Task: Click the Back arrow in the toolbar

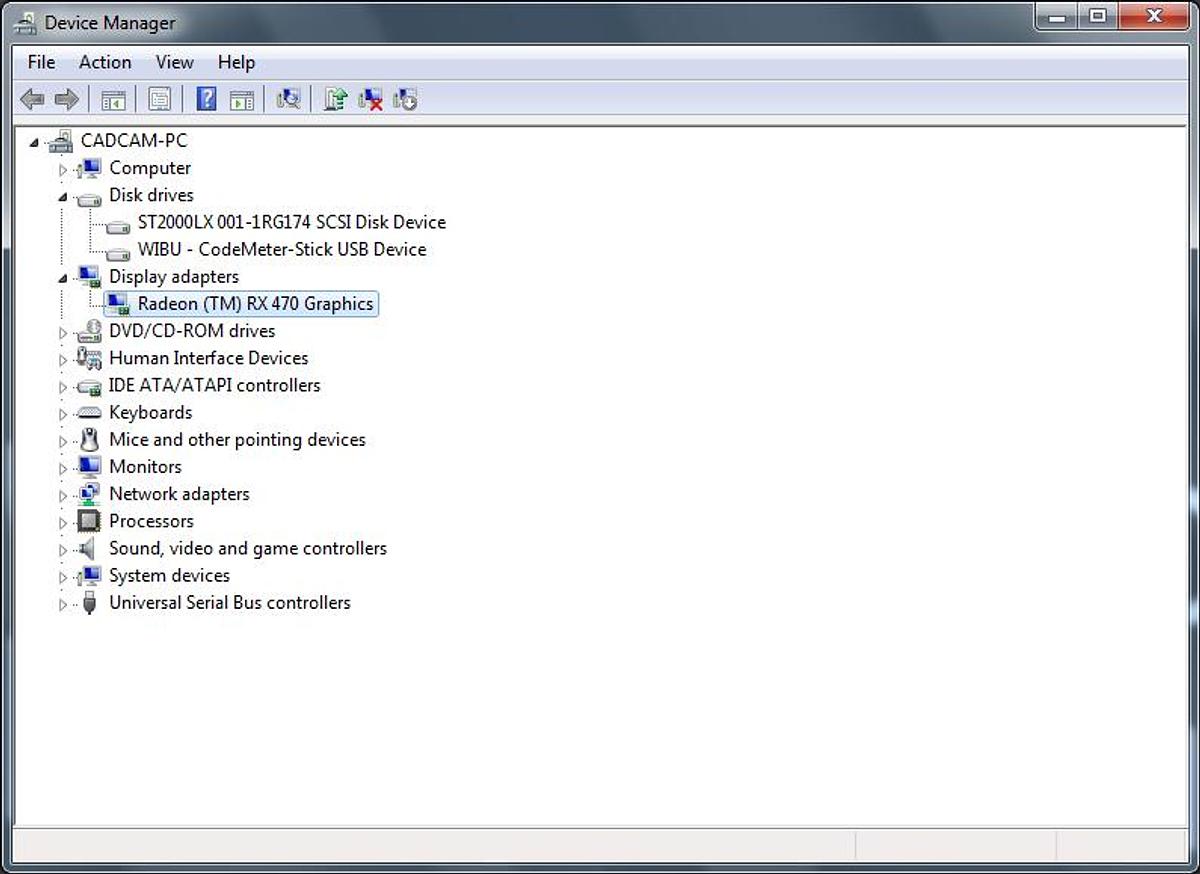Action: point(32,99)
